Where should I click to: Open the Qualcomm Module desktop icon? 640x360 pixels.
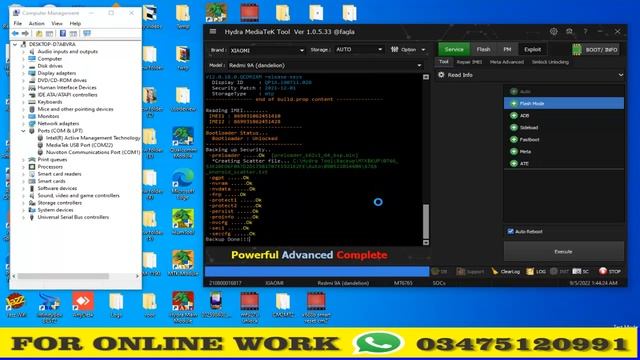(x=183, y=142)
